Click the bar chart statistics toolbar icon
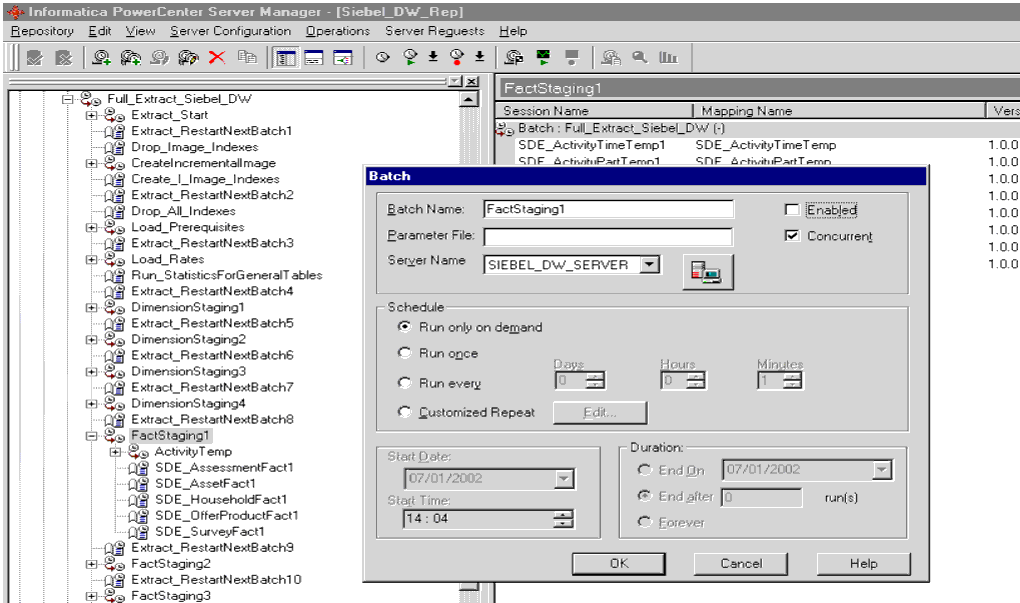Image resolution: width=1020 pixels, height=603 pixels. [x=668, y=57]
